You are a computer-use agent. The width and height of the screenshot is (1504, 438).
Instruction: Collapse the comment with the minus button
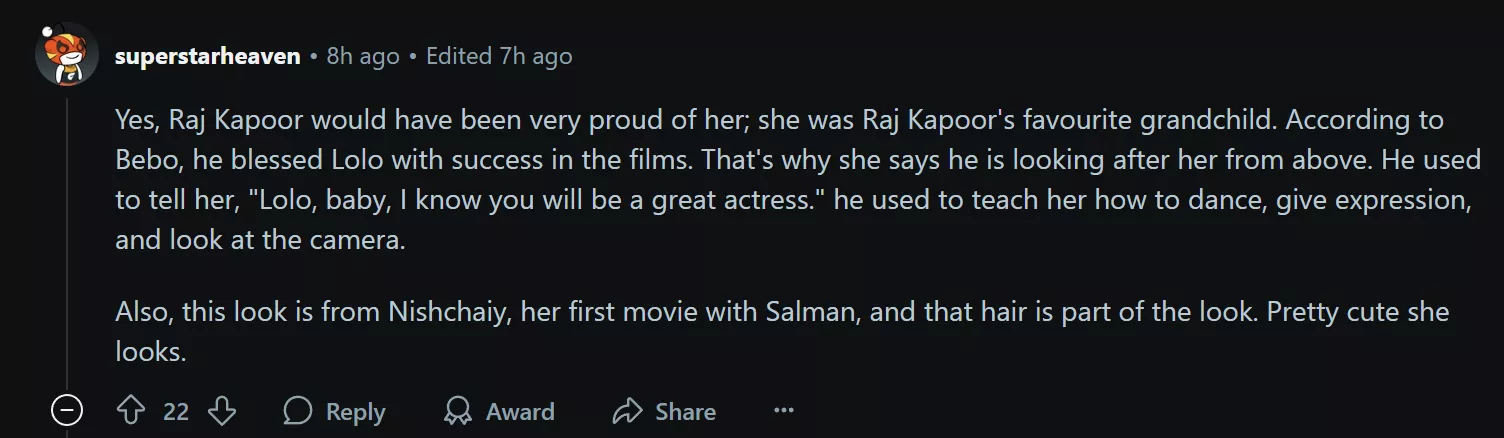67,411
